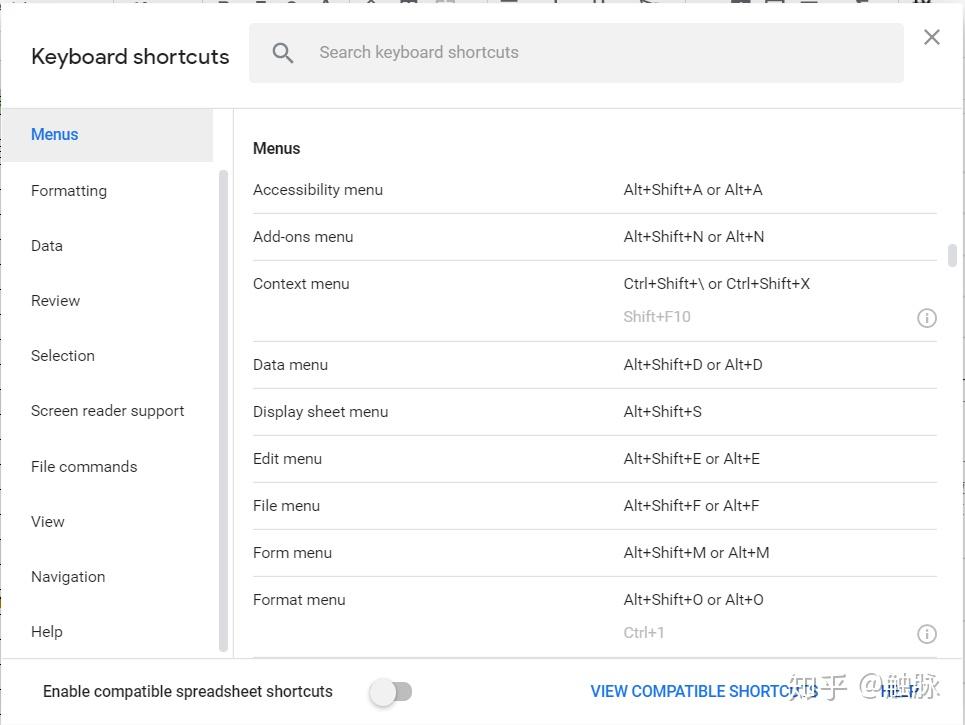
Task: Click the category sidebar scrollbar
Action: tap(223, 410)
